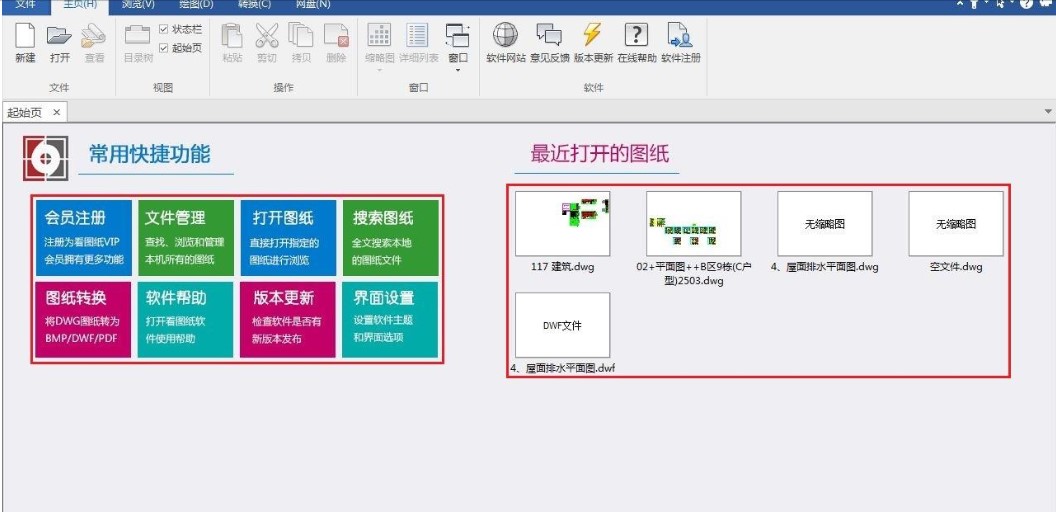
Task: Click the 软件注册 (Software registration) icon
Action: coord(680,35)
